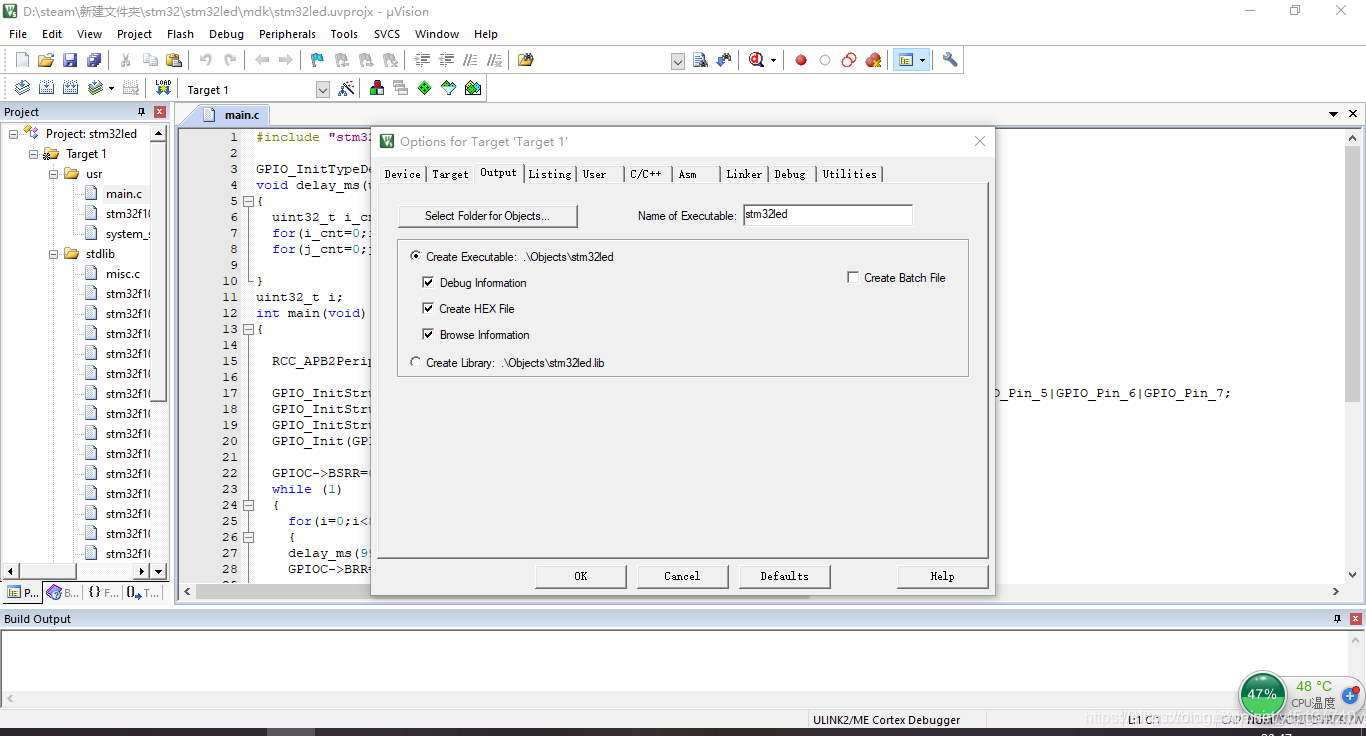This screenshot has width=1366, height=736.
Task: Click the Defaults button
Action: coord(784,576)
